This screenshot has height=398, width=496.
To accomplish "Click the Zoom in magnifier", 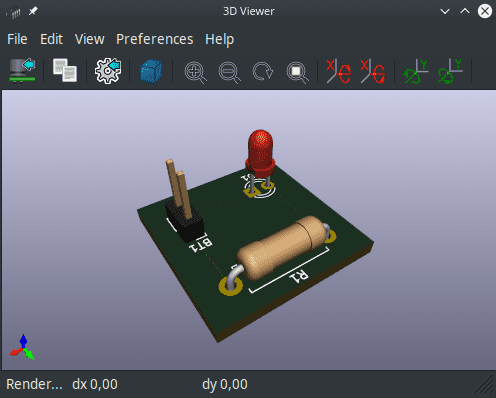I will point(195,72).
